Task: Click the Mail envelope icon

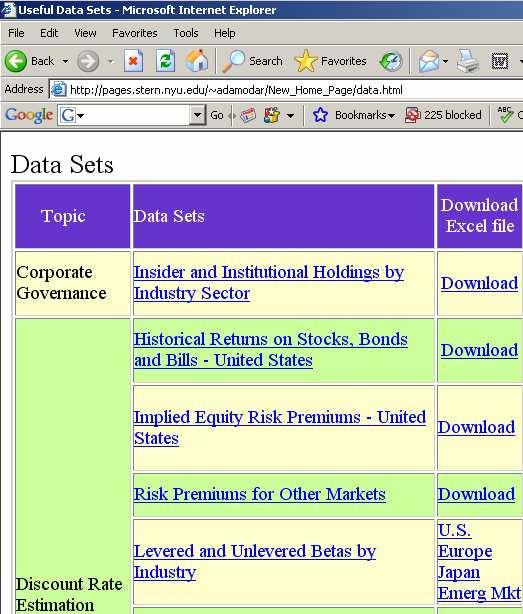Action: coord(429,61)
